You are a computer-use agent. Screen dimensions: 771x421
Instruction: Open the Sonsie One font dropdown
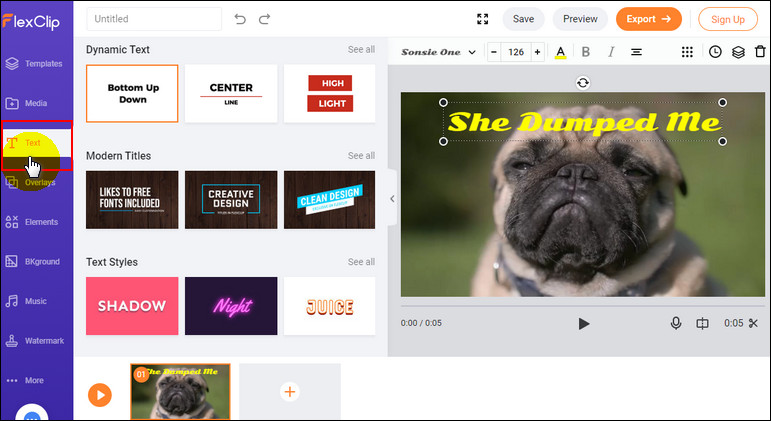438,52
